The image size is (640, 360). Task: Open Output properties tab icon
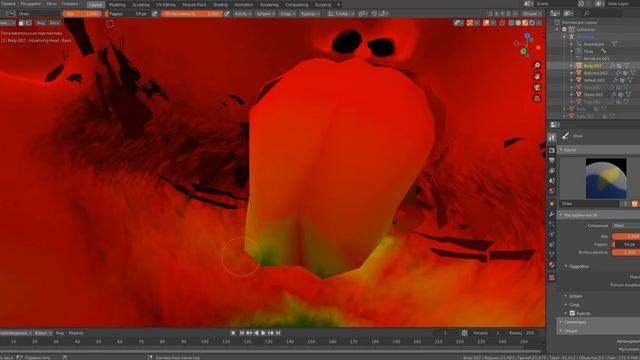(552, 160)
